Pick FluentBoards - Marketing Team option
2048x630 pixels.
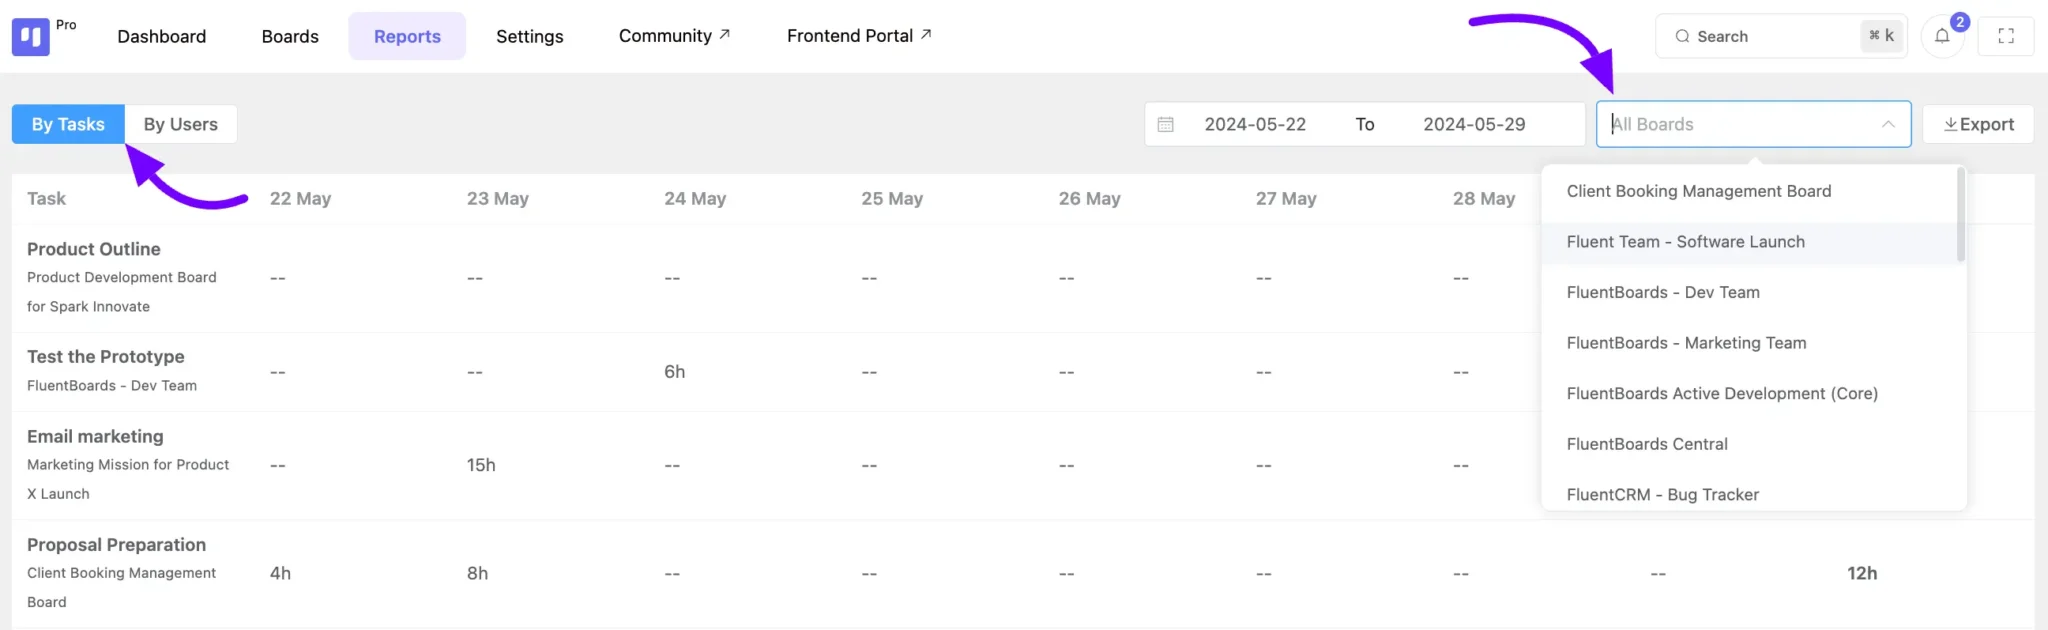1686,343
